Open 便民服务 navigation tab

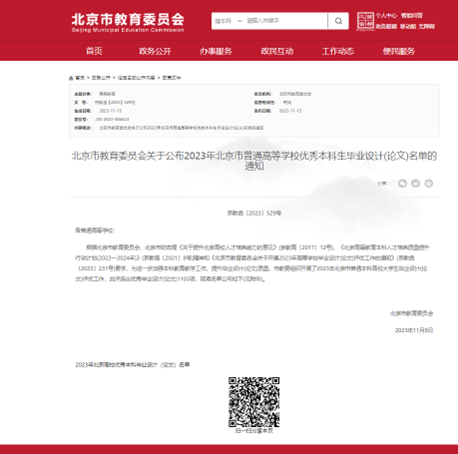tap(399, 51)
